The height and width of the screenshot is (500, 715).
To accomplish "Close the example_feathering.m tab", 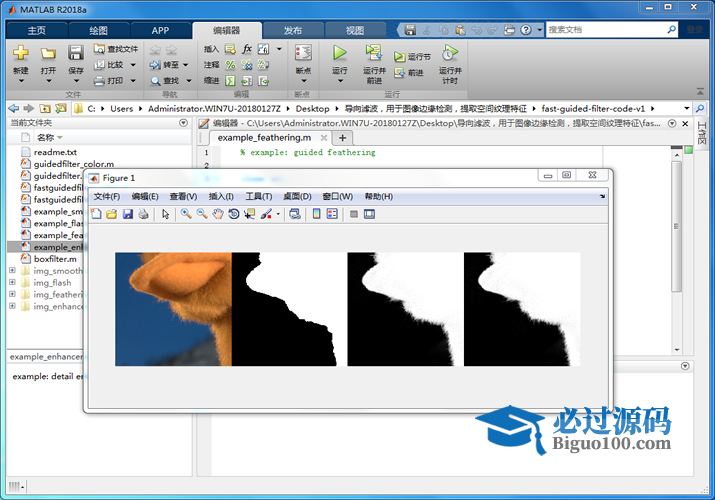I will click(x=324, y=138).
